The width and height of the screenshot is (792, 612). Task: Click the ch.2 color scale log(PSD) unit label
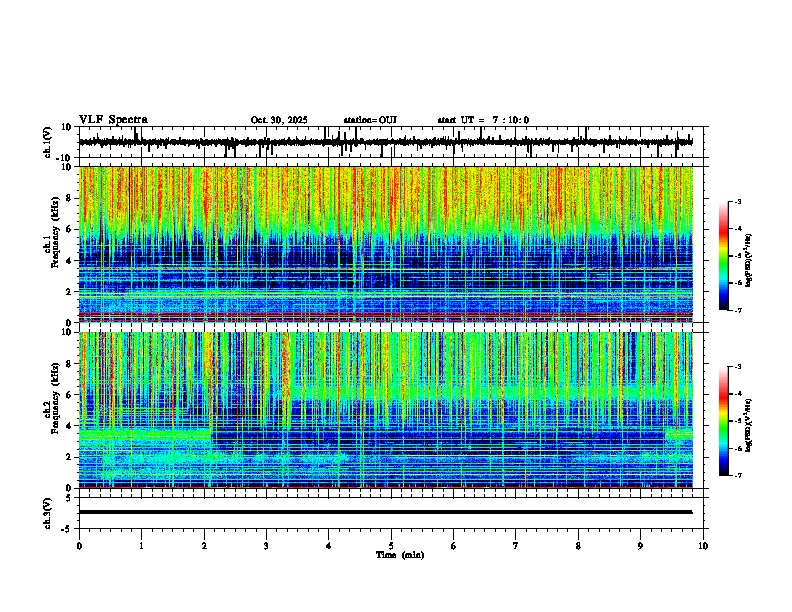tap(749, 426)
